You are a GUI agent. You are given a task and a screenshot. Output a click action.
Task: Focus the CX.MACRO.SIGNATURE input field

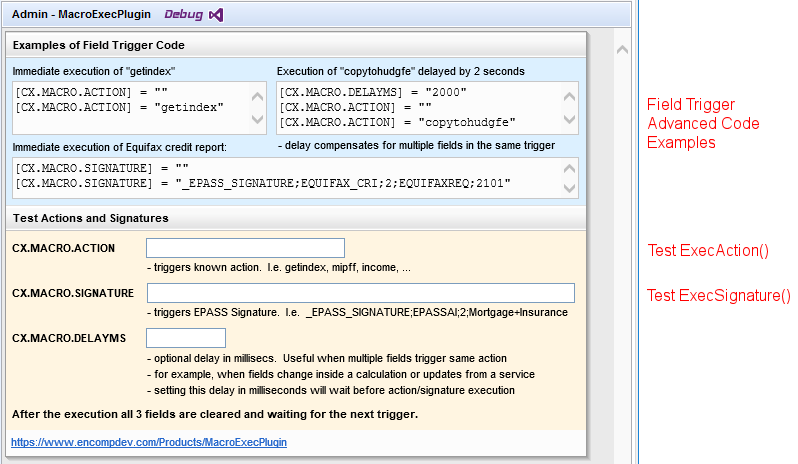click(x=361, y=293)
